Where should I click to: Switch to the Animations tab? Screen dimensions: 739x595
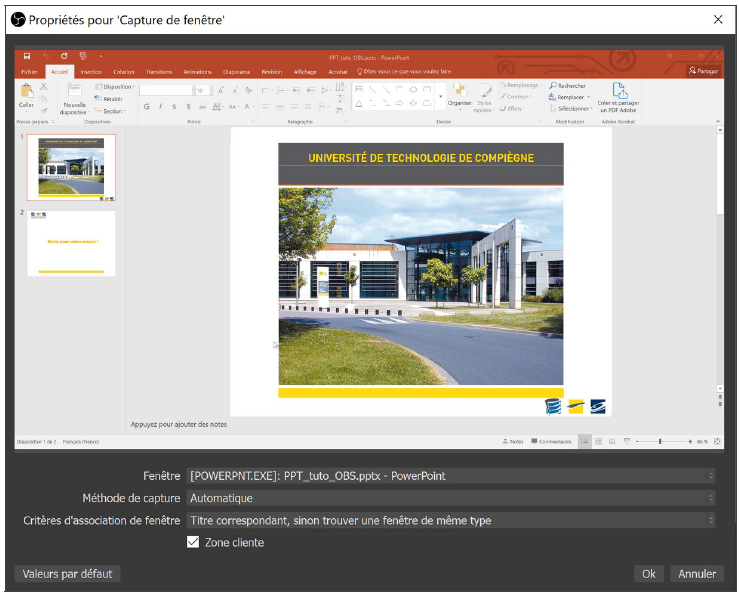pos(197,72)
